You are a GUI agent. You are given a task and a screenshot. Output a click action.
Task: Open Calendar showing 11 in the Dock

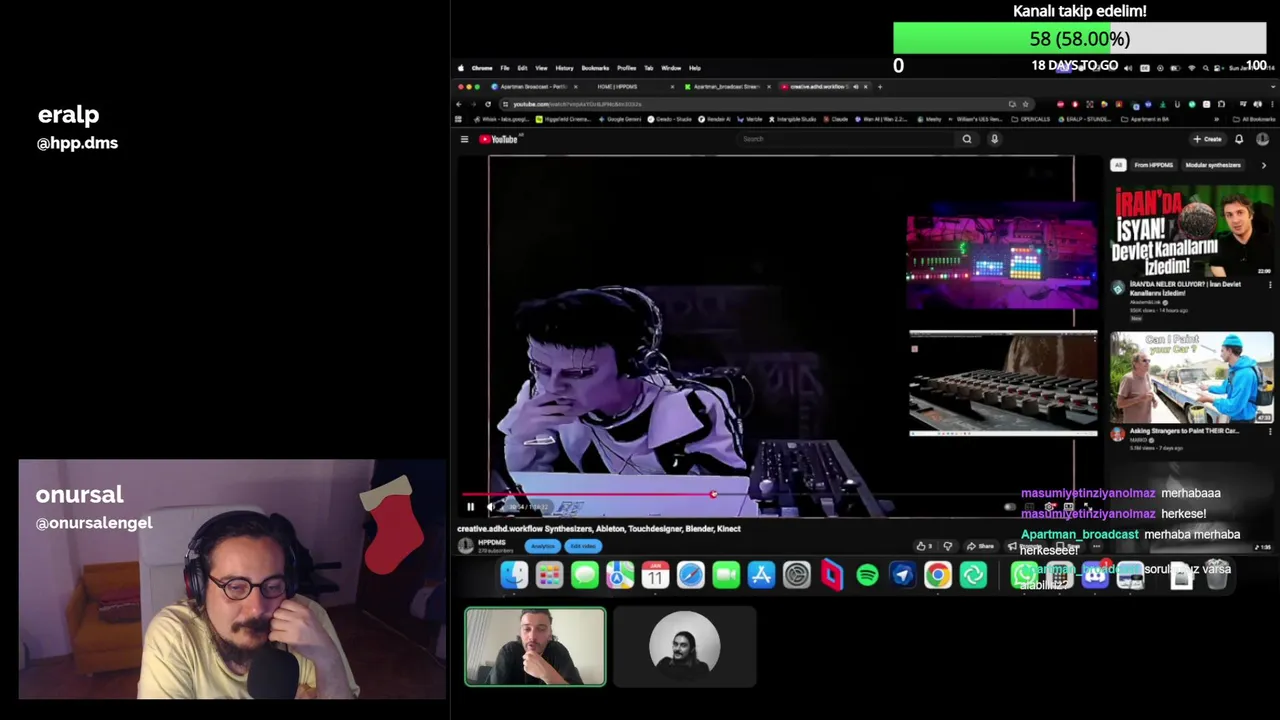(655, 575)
